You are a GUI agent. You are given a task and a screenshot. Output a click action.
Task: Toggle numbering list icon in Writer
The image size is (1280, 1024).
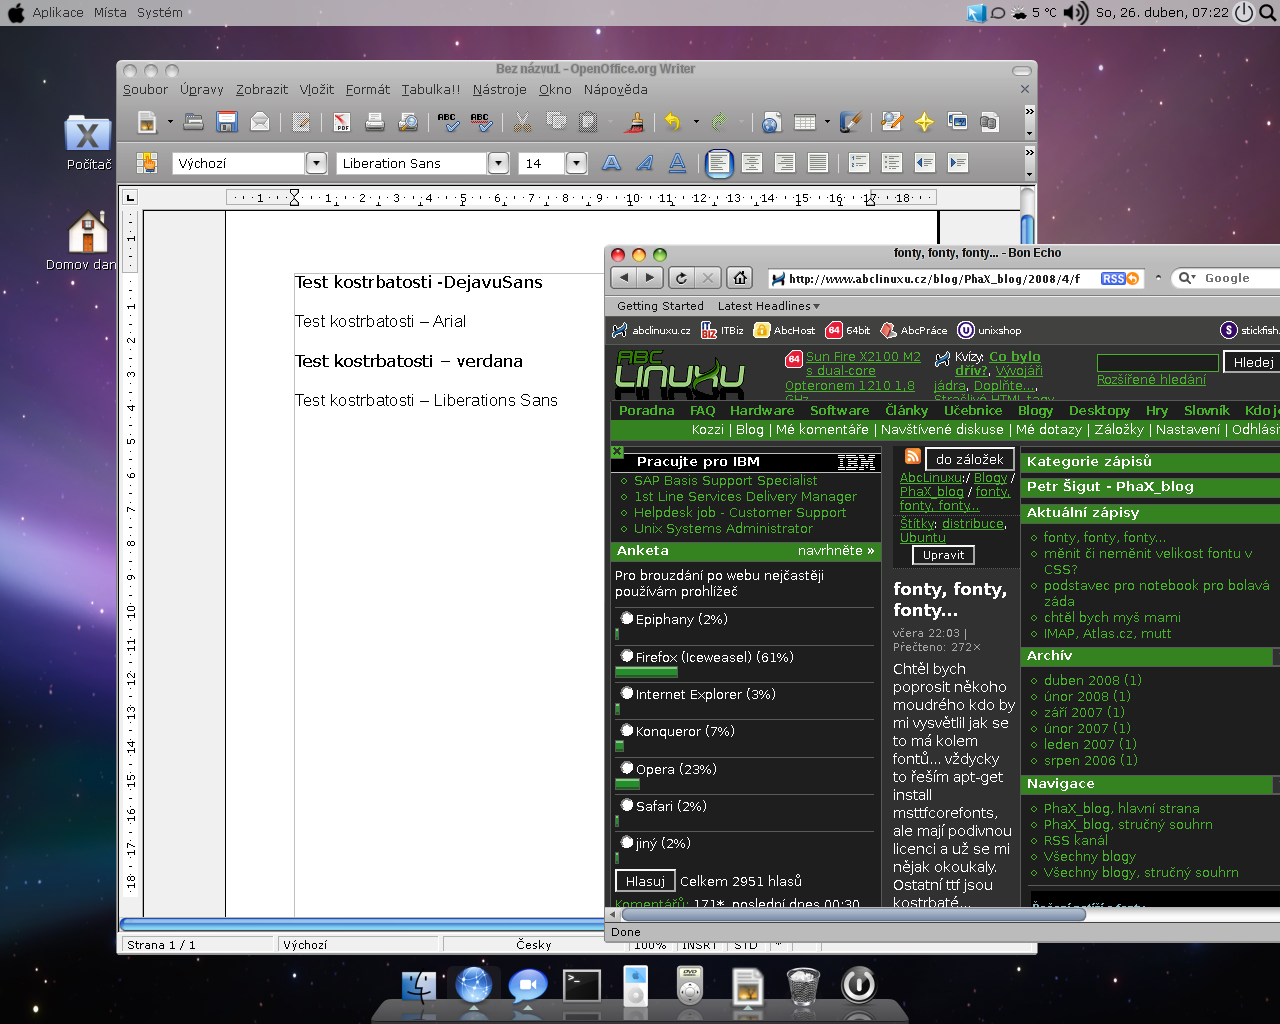pos(859,163)
